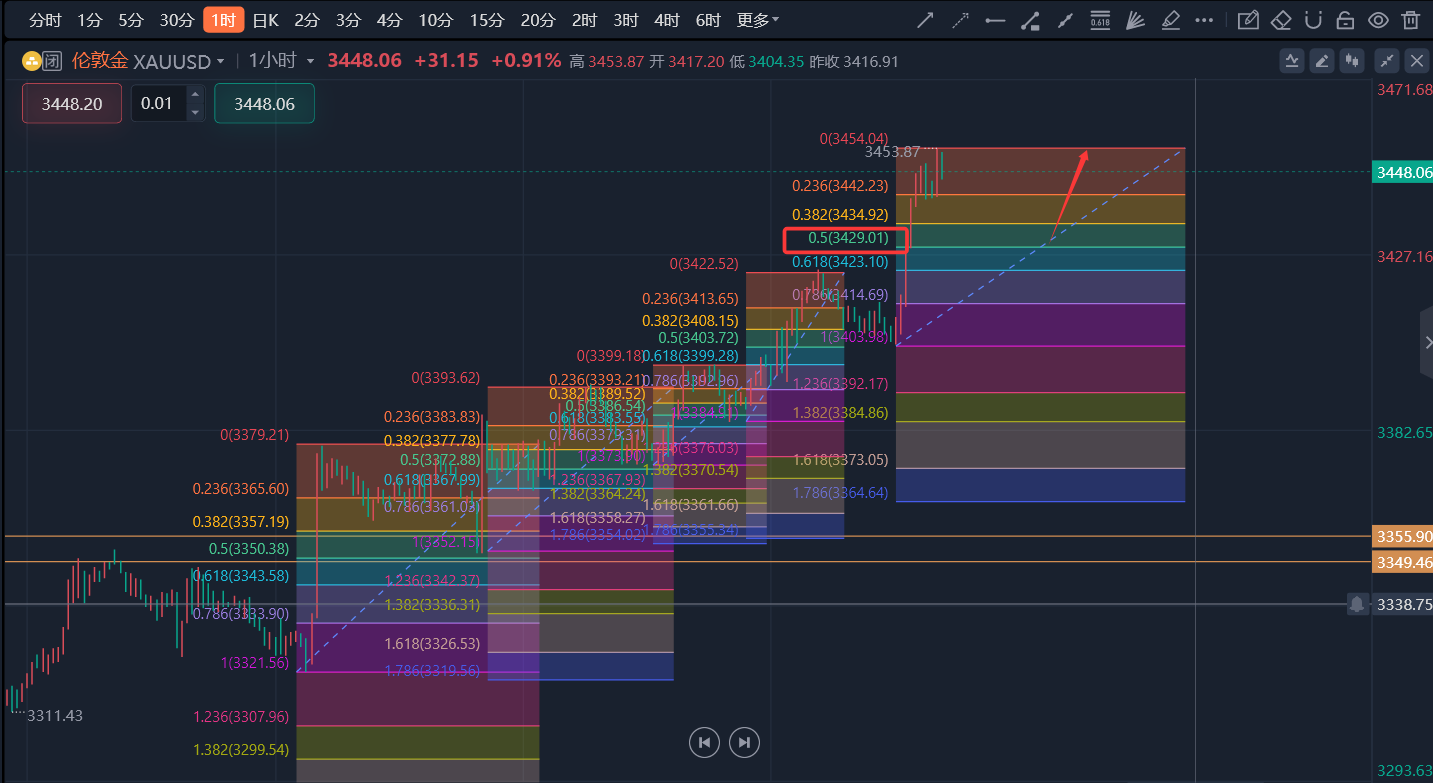Open the indicators line-chart icon
1433x783 pixels.
click(x=1292, y=61)
